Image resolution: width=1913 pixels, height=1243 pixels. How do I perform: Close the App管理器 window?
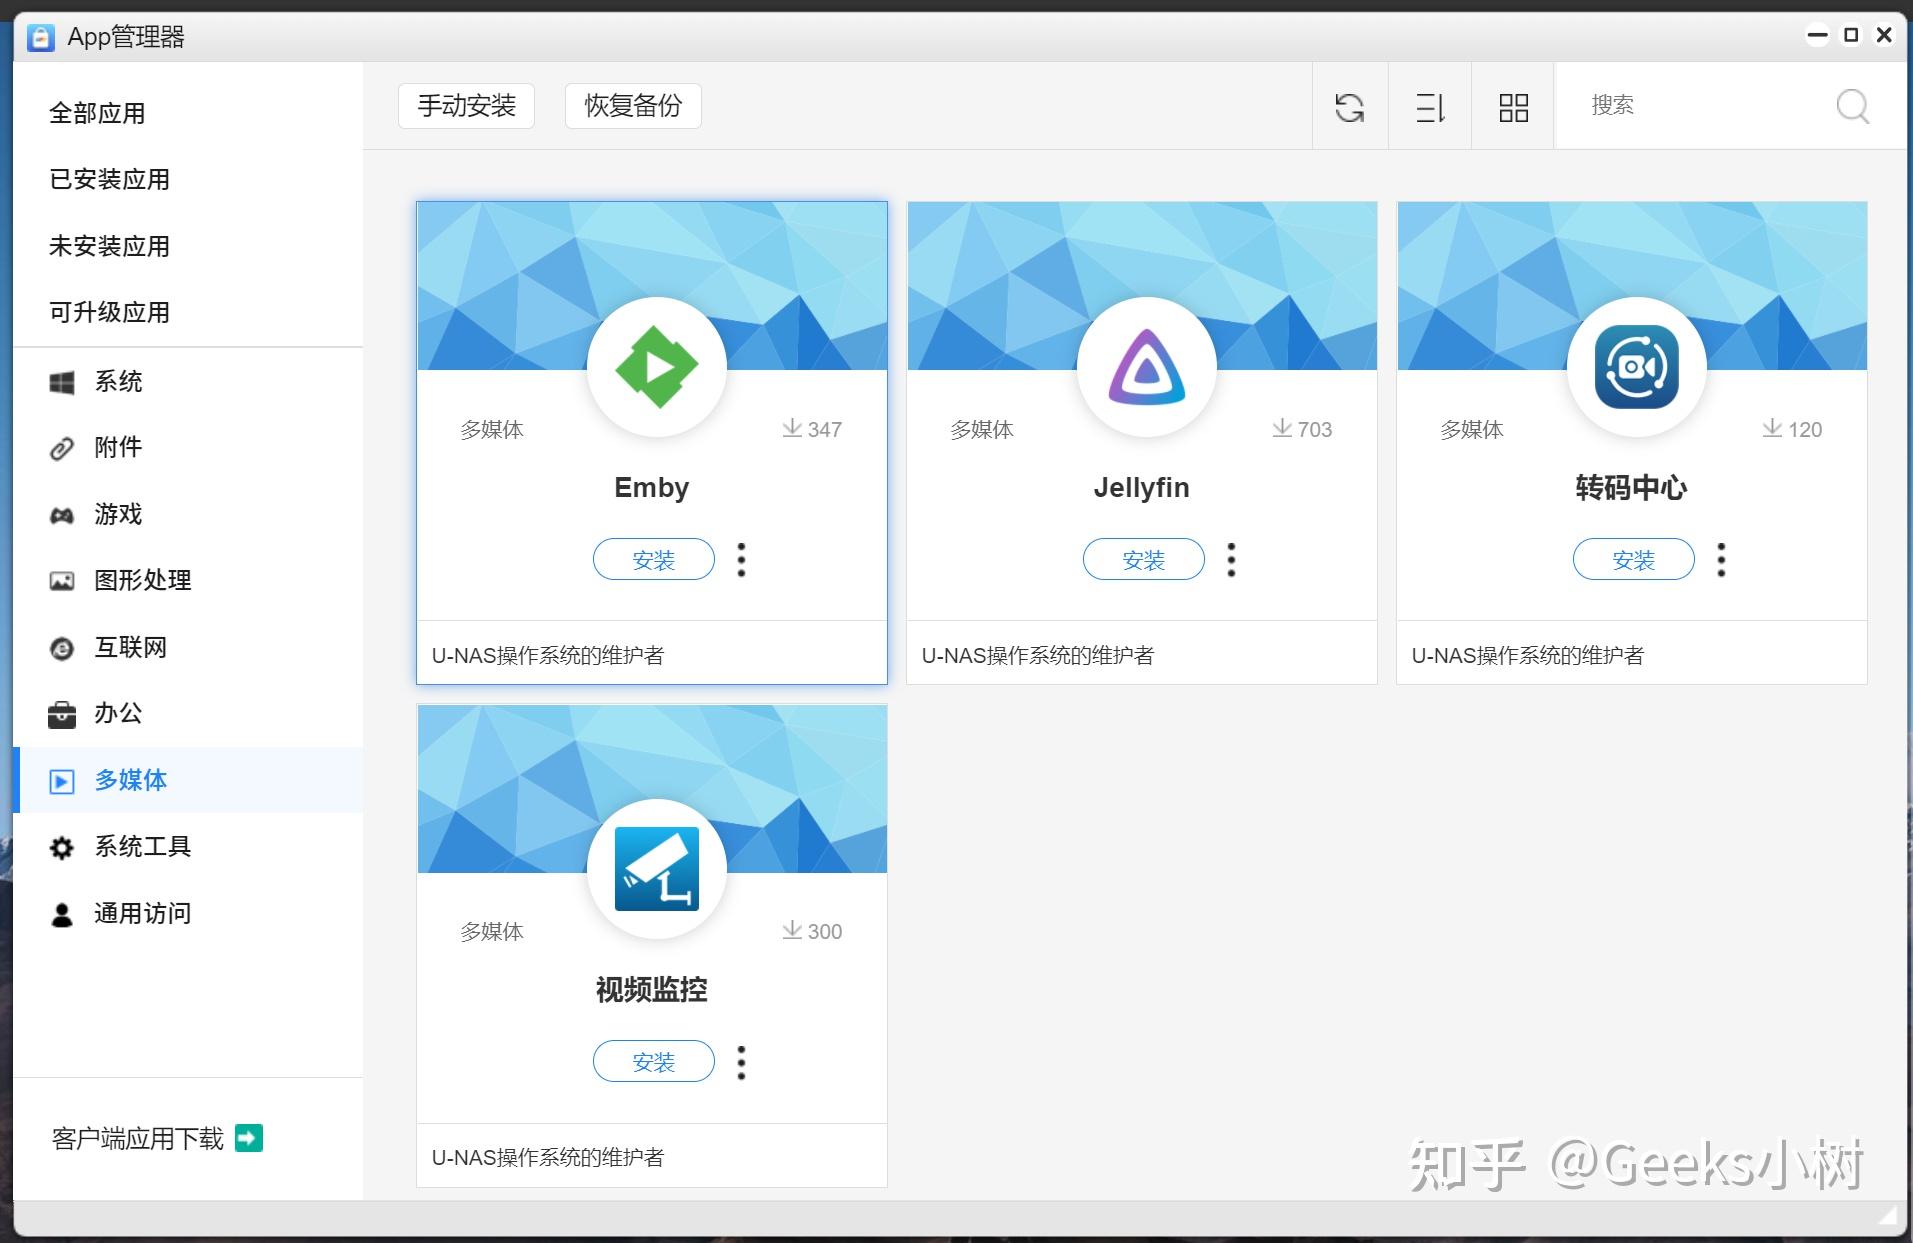click(1884, 36)
